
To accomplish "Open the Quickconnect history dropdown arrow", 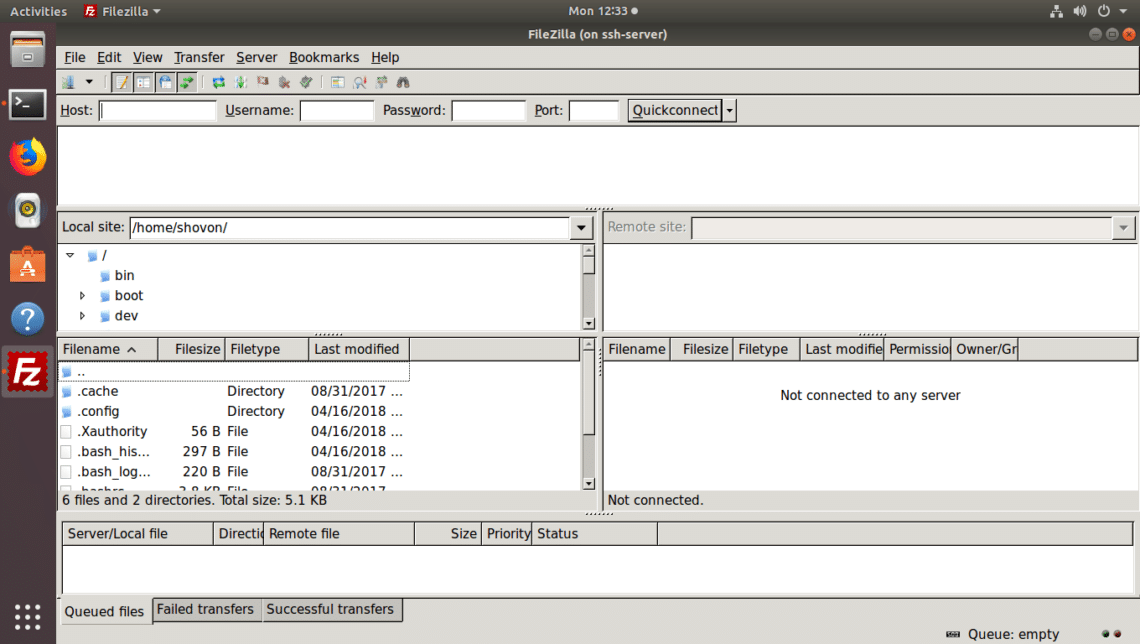I will [x=729, y=110].
